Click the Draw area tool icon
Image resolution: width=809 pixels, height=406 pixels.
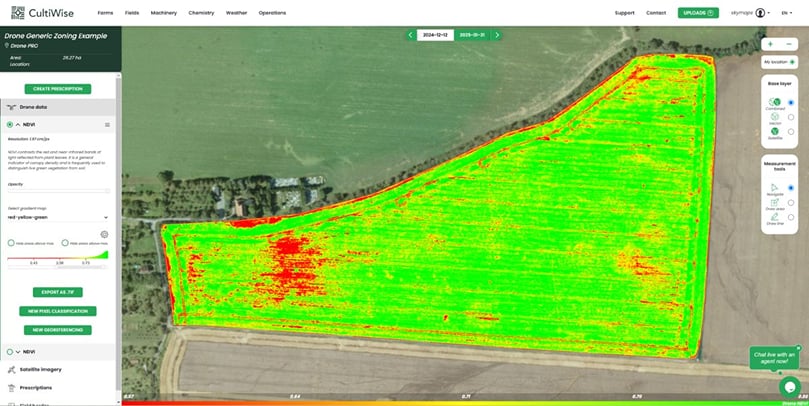[774, 202]
